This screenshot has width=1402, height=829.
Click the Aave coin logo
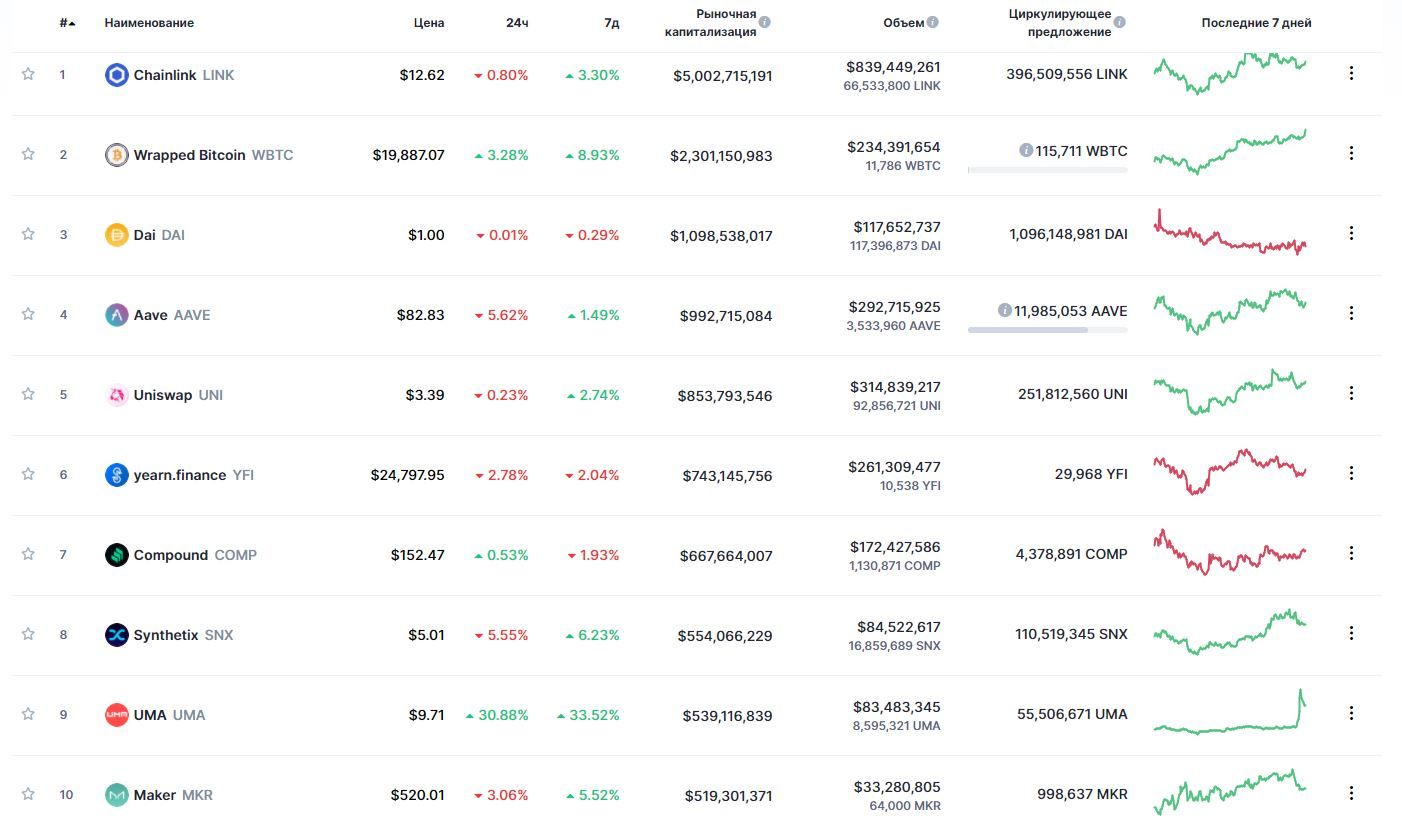[x=117, y=315]
